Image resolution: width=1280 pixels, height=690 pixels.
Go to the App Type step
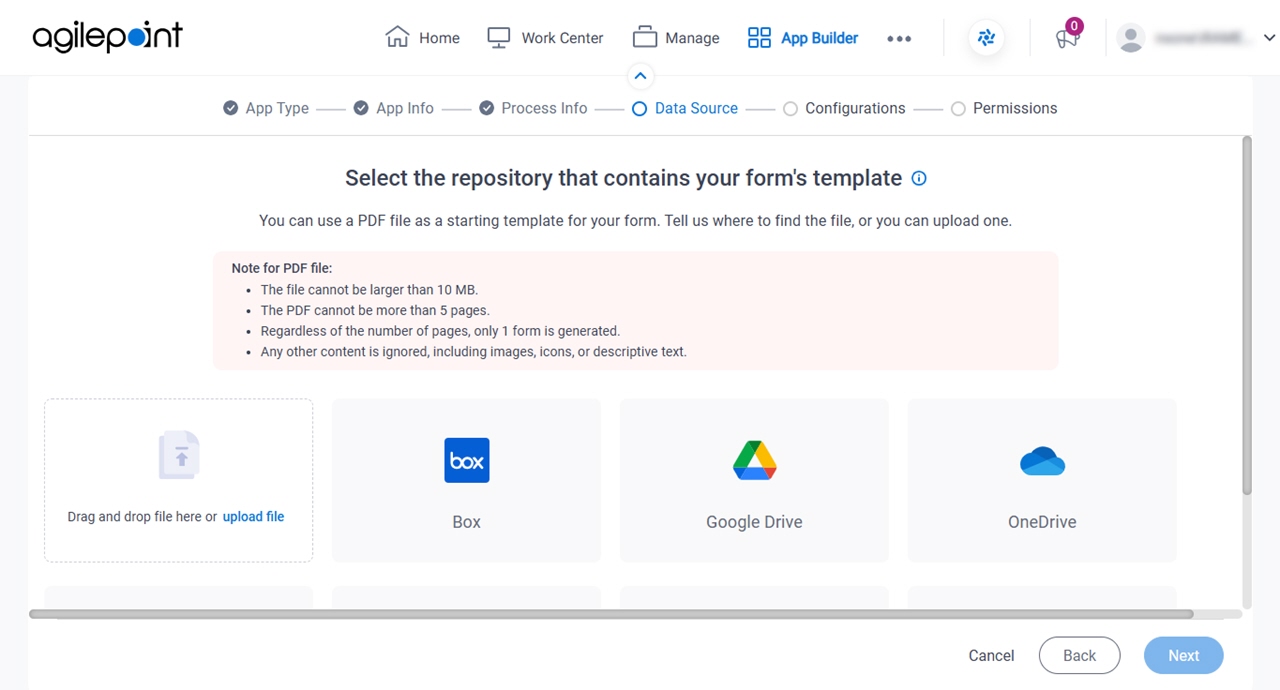pyautogui.click(x=266, y=108)
